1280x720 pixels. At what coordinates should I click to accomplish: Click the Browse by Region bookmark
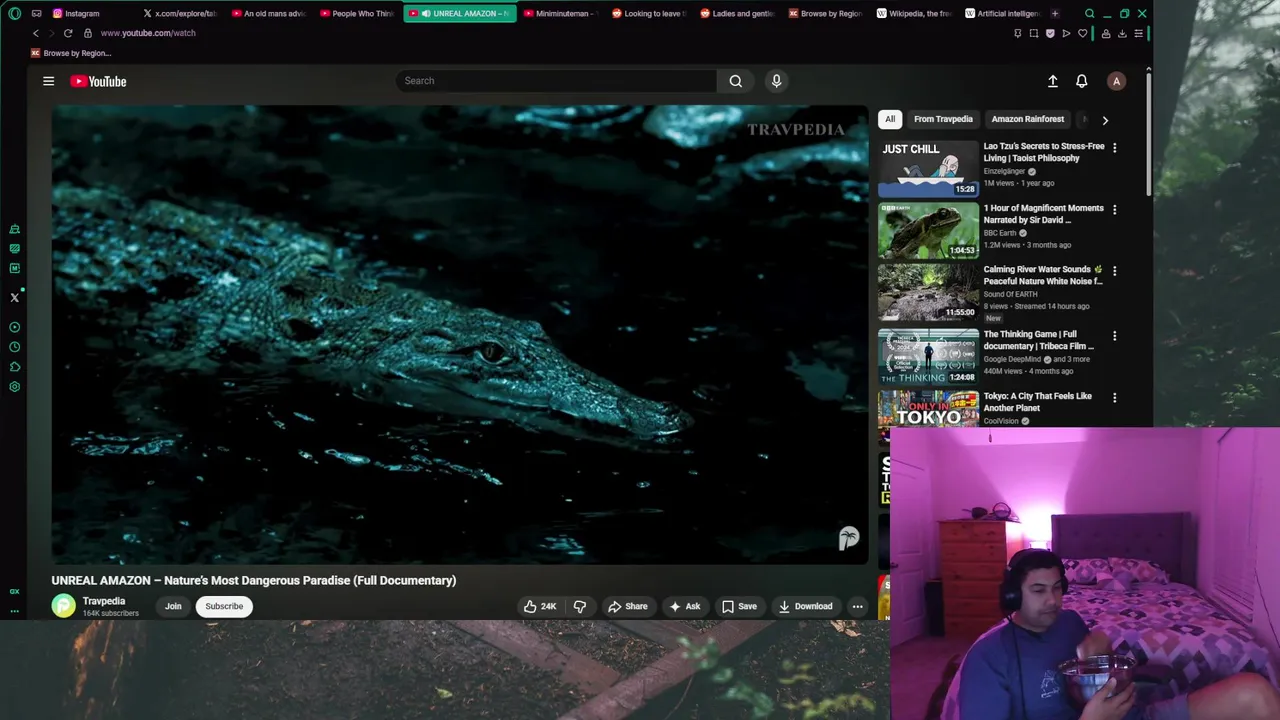point(70,53)
